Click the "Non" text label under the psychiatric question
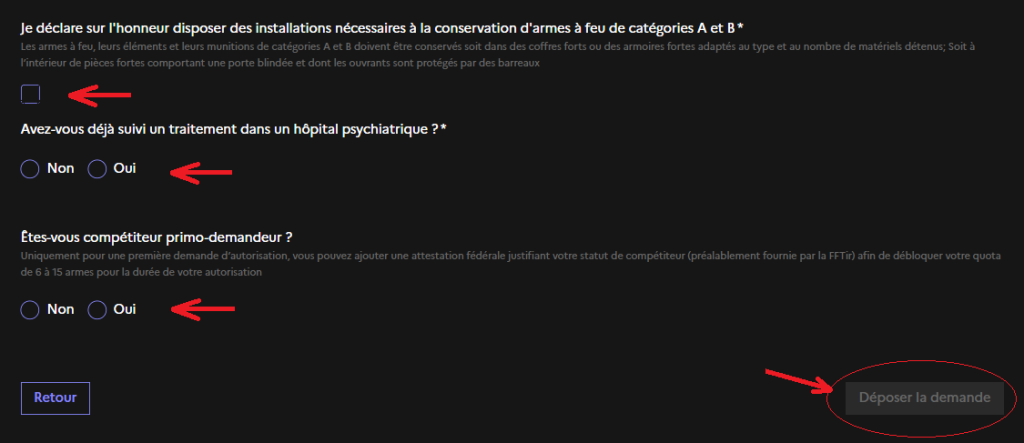This screenshot has height=443, width=1024. pyautogui.click(x=61, y=169)
